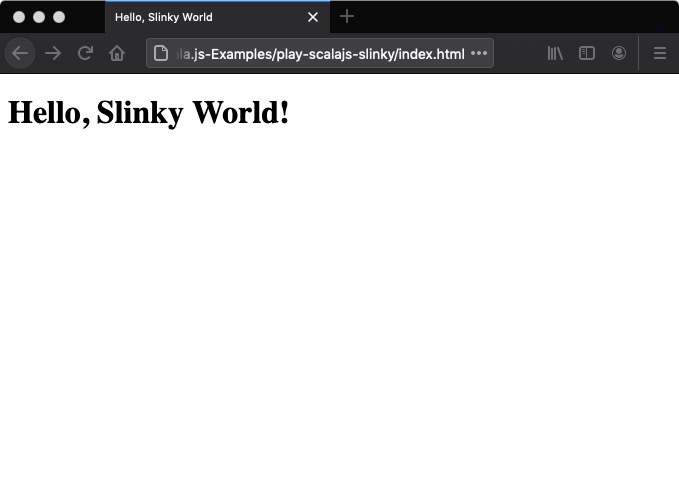Screen dimensions: 679x479
Task: Open a new tab with plus button
Action: 347,17
